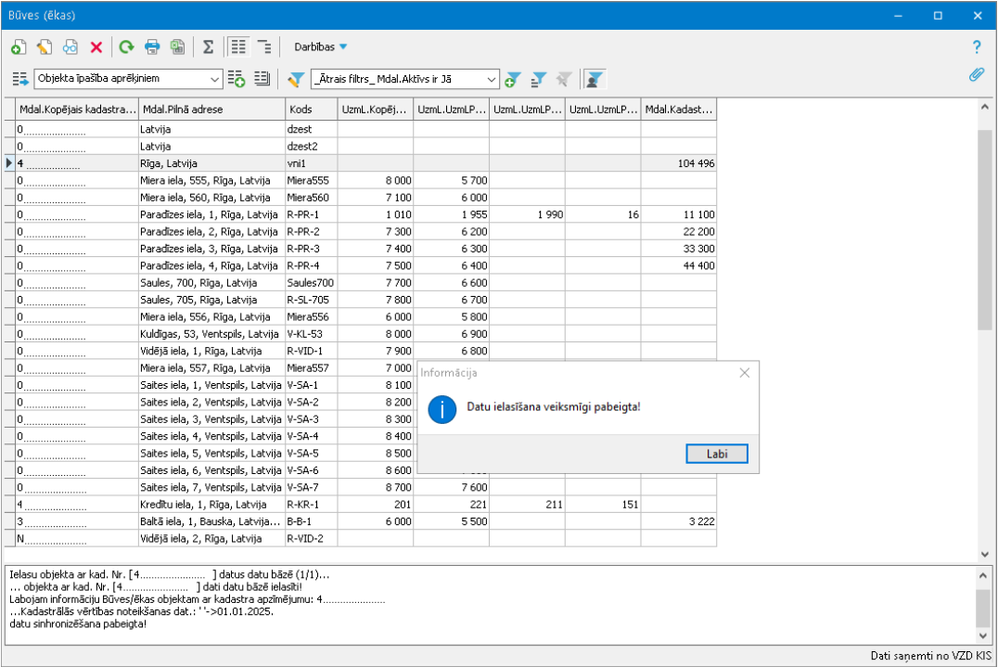
Task: Switch to the grid list view
Action: [239, 47]
